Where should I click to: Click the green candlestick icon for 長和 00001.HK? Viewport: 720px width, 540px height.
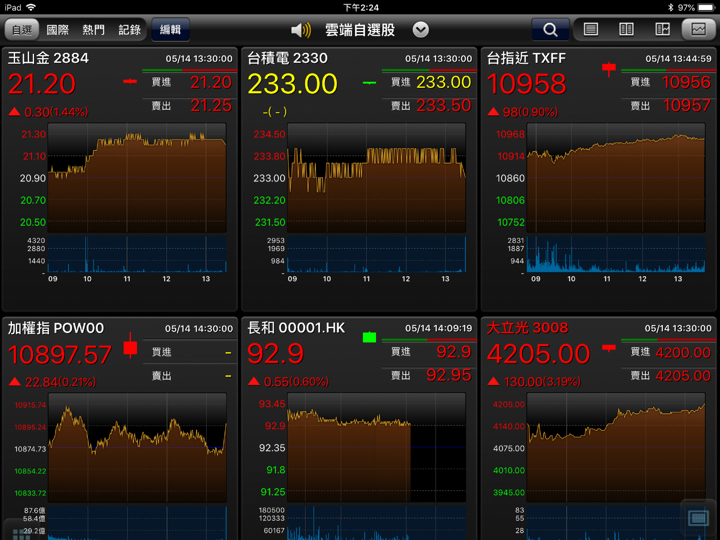[369, 337]
